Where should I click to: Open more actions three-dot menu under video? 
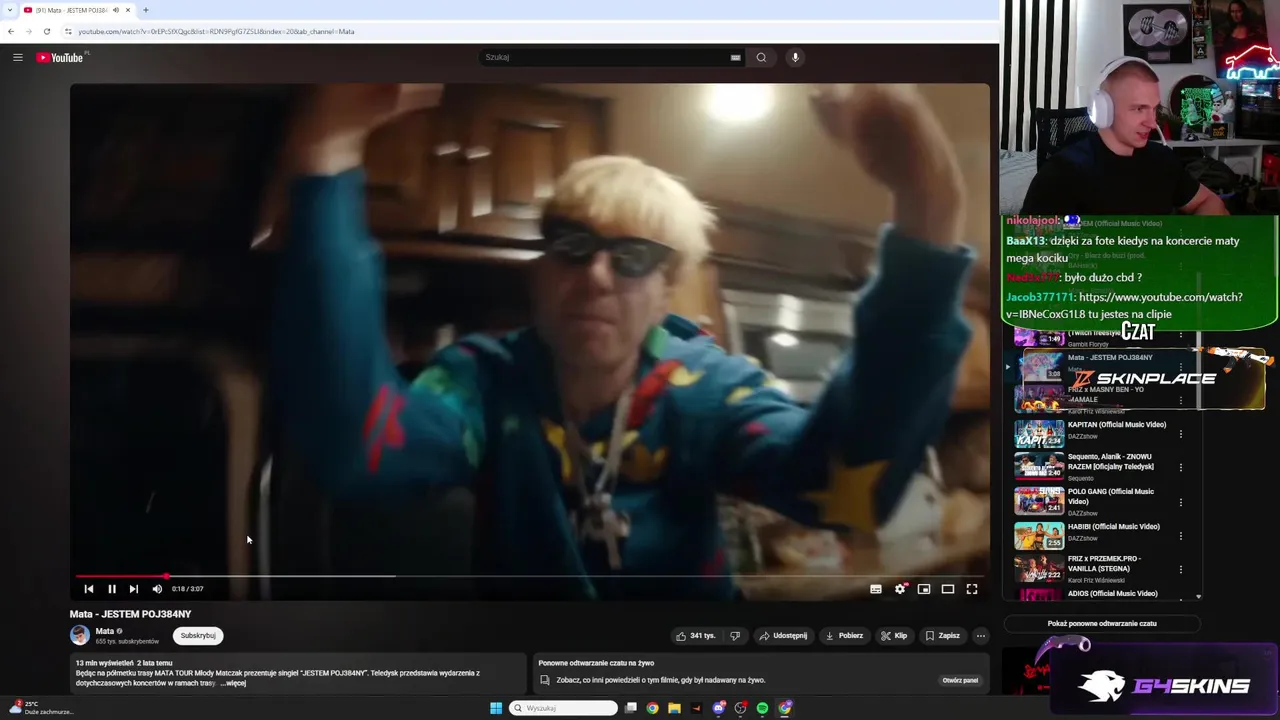pyautogui.click(x=981, y=635)
